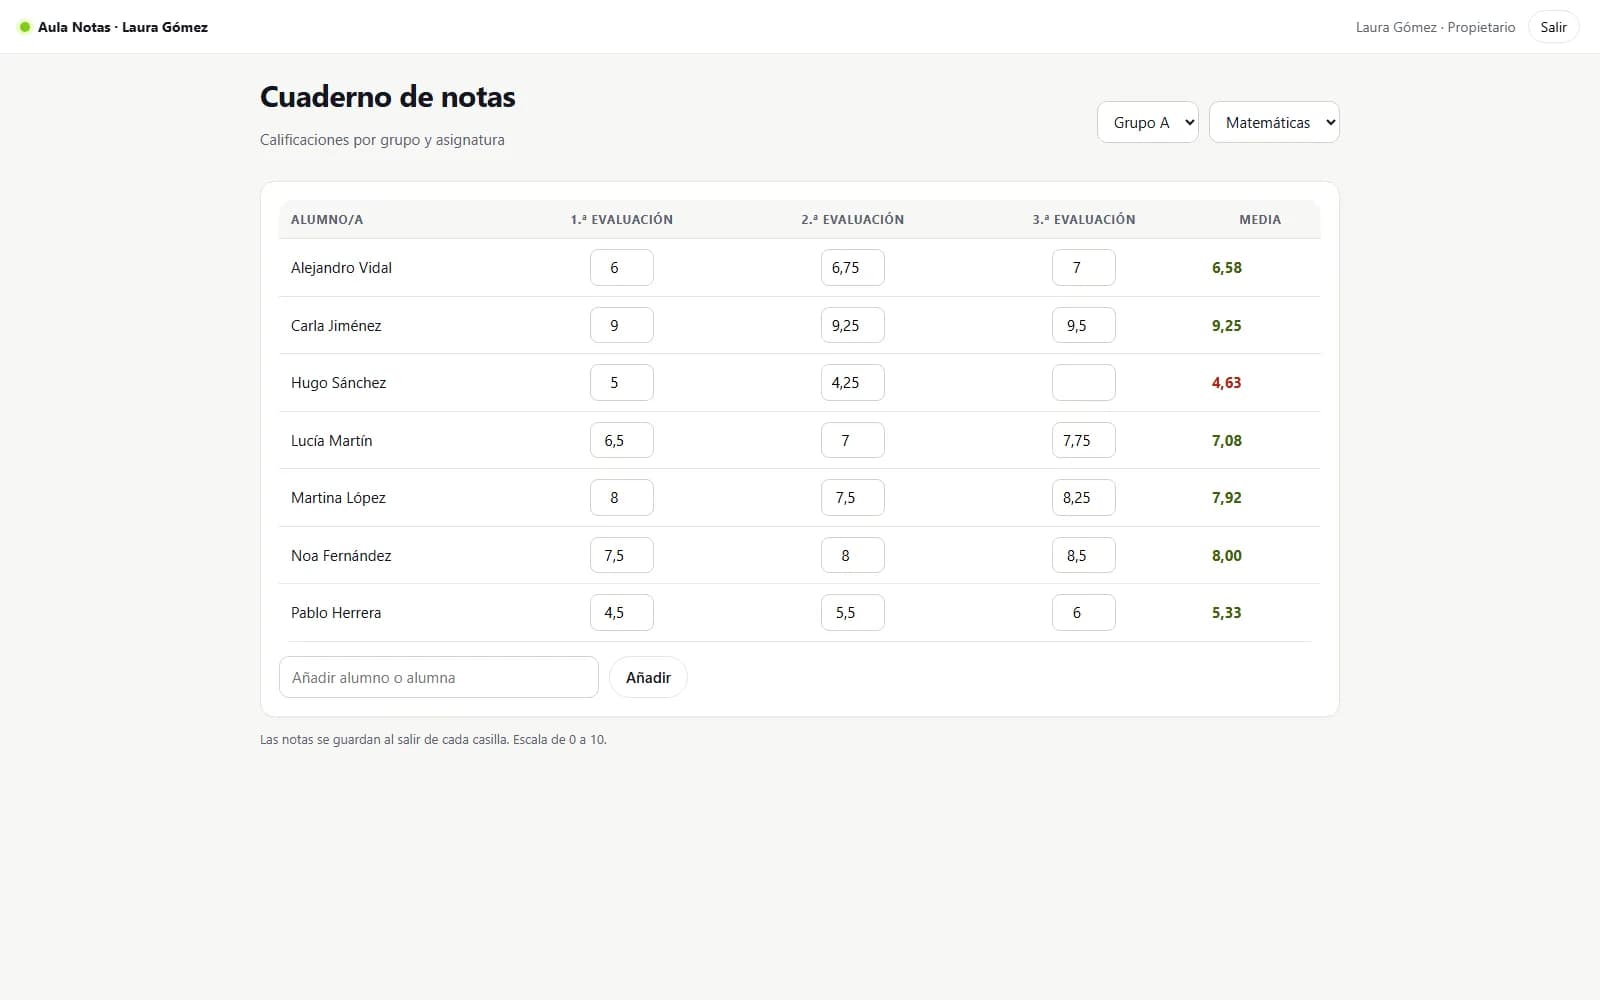Image resolution: width=1600 pixels, height=1000 pixels.
Task: Edit Lucía Martín's 2.ª evaluación grade
Action: 852,440
